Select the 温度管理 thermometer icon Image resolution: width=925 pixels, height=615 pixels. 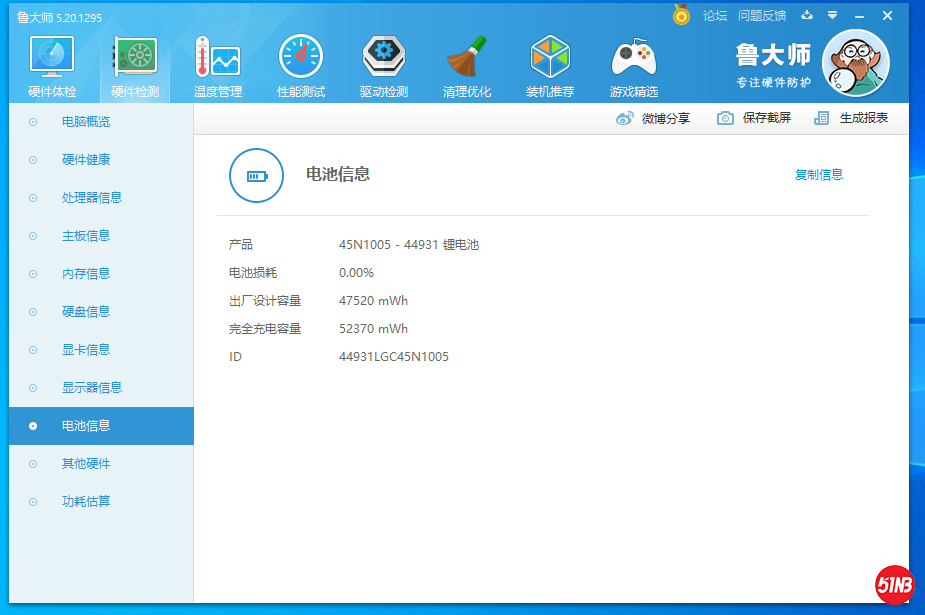[217, 58]
